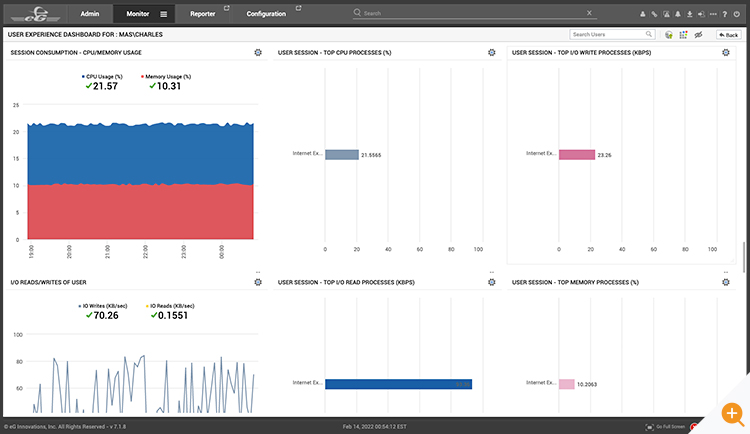Open the Monitor hamburger menu icon
The height and width of the screenshot is (434, 750).
tap(164, 14)
